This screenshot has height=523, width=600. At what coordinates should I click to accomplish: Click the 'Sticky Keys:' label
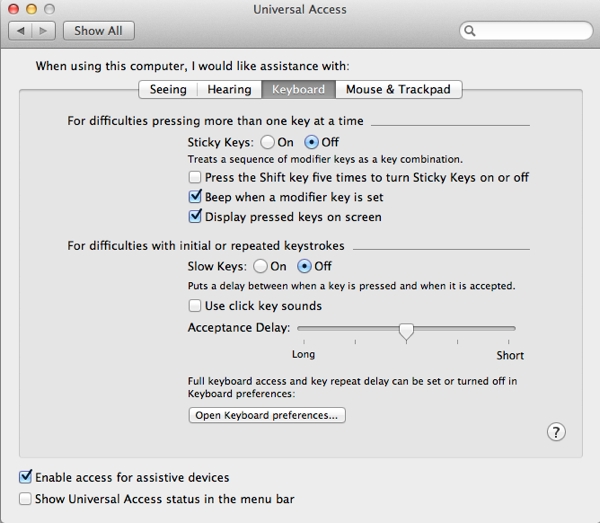click(x=220, y=143)
